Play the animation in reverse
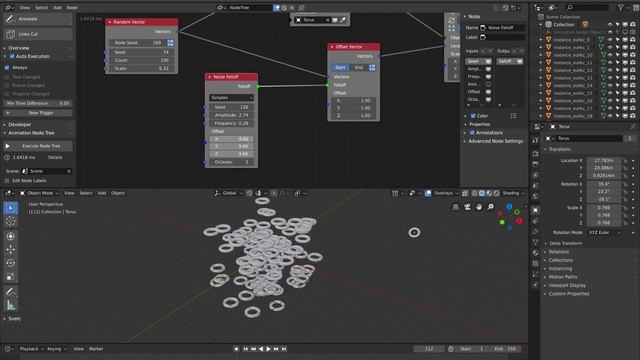 (x=261, y=349)
